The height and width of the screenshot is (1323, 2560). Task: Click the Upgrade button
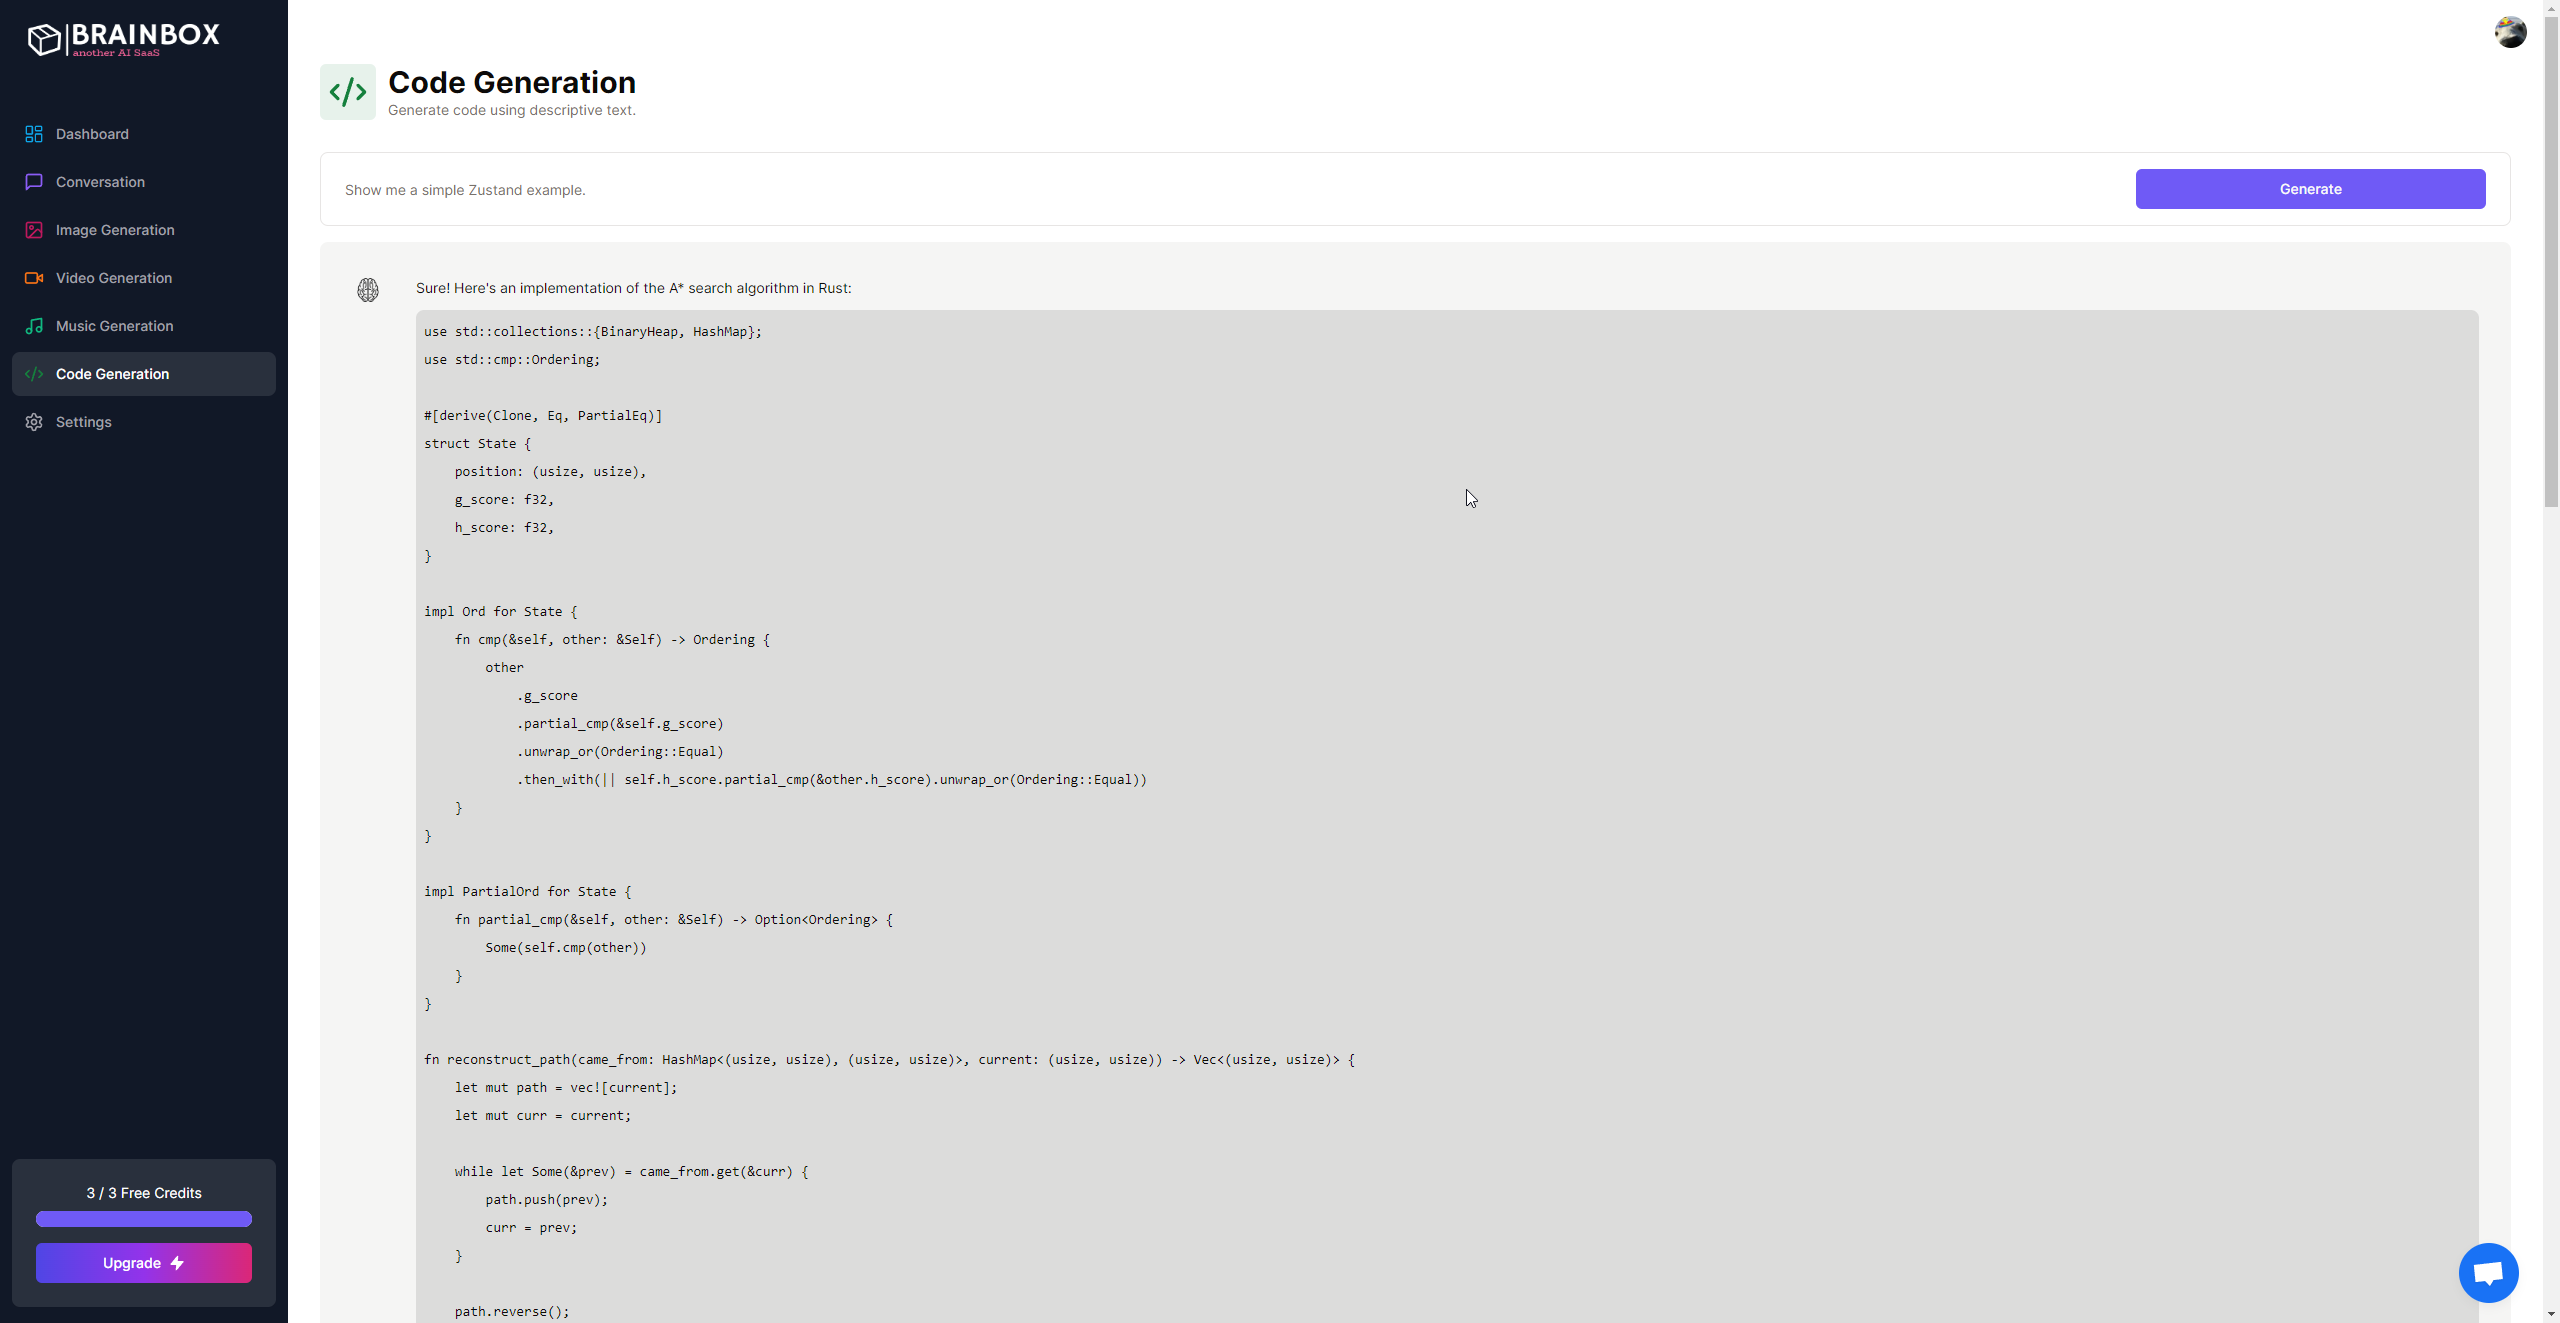pyautogui.click(x=143, y=1263)
